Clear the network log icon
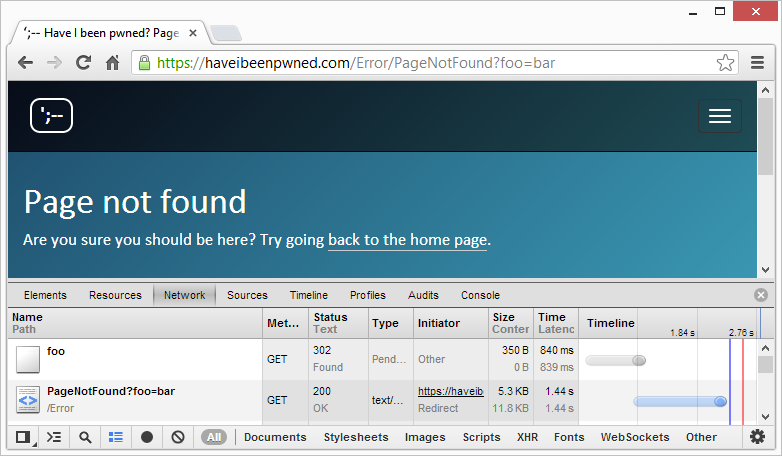782x456 pixels. (178, 438)
